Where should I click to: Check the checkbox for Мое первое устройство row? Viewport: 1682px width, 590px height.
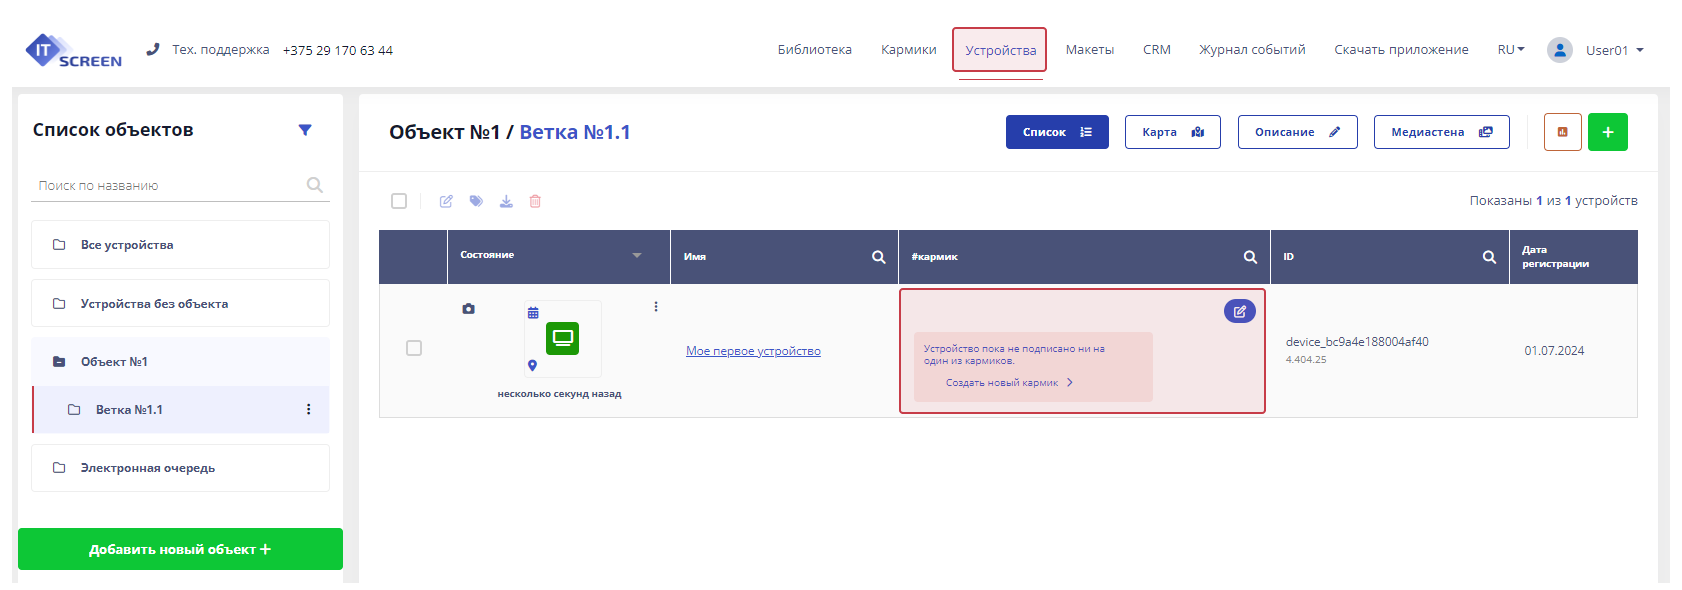pos(414,348)
